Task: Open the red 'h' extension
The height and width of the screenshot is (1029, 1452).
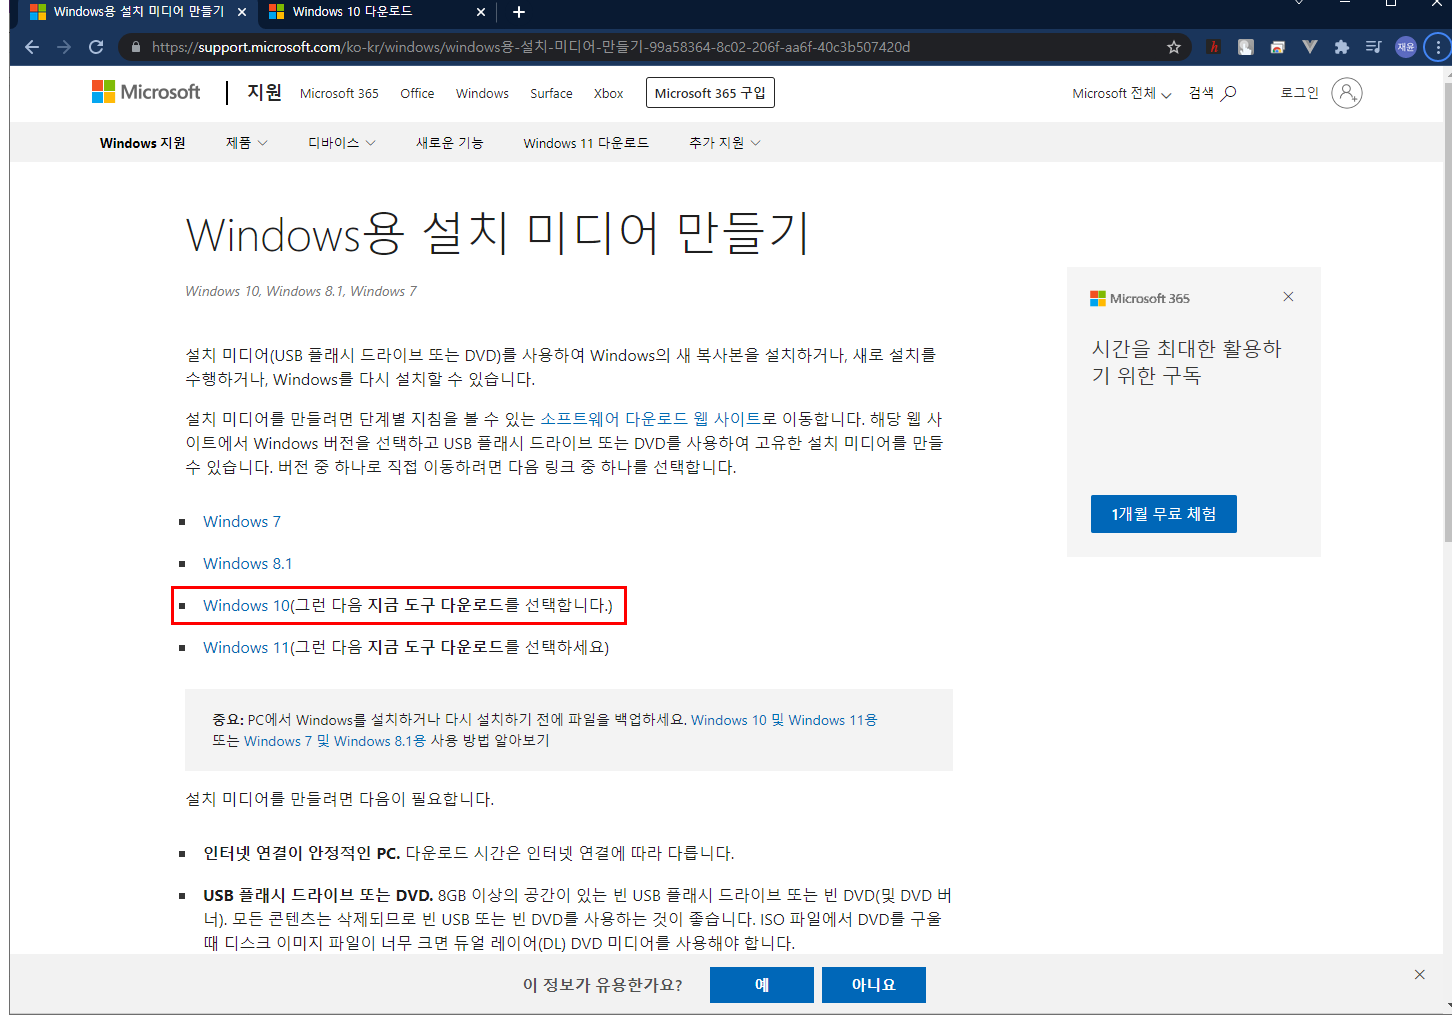Action: coord(1214,47)
